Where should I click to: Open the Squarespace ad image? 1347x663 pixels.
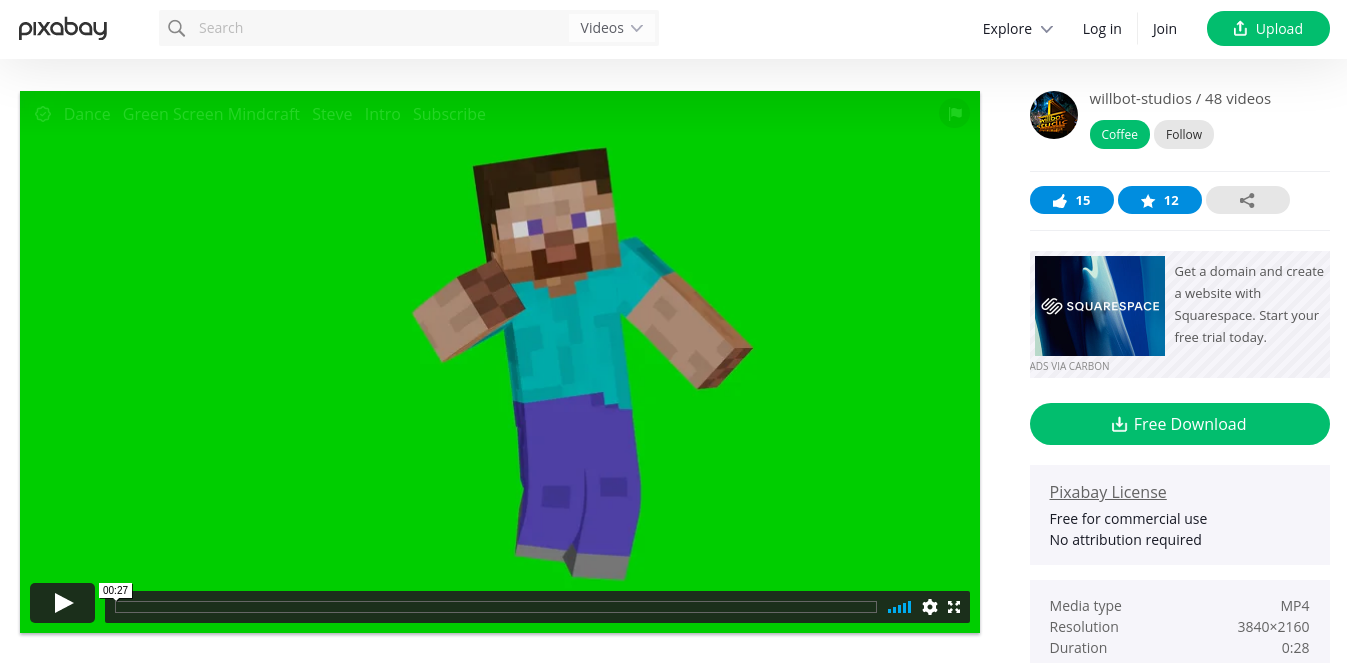[x=1100, y=306]
